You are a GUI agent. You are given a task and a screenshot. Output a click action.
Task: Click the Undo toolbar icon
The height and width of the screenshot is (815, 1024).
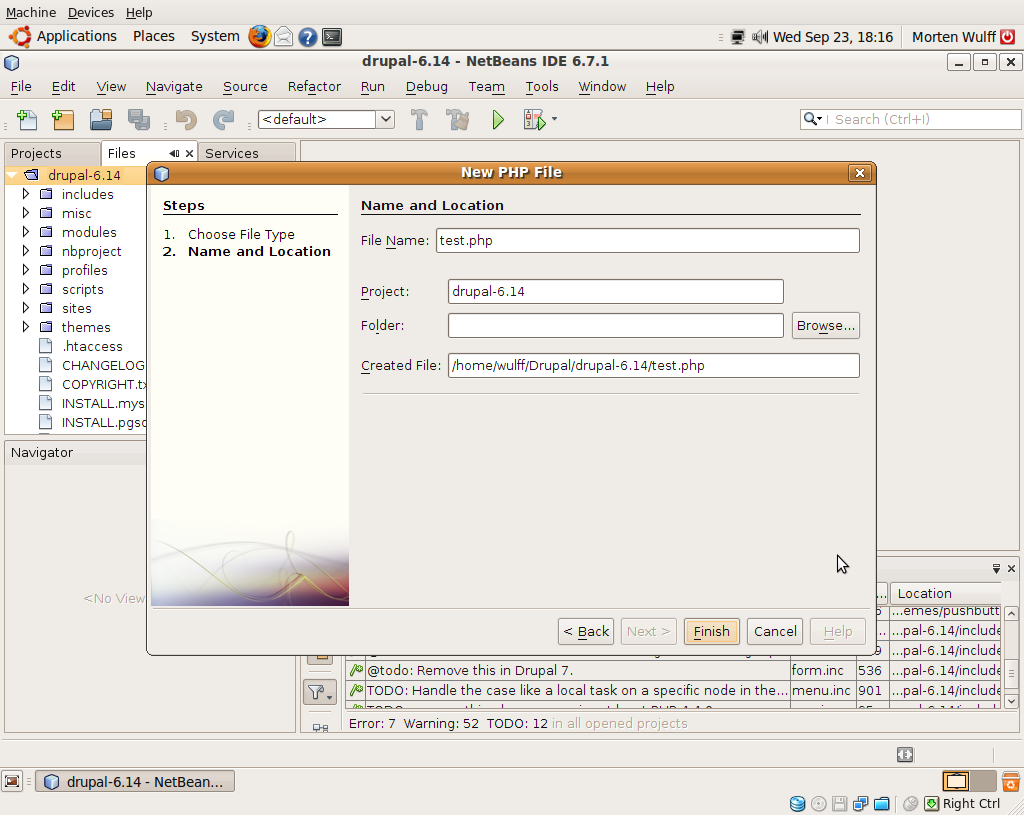click(x=186, y=120)
